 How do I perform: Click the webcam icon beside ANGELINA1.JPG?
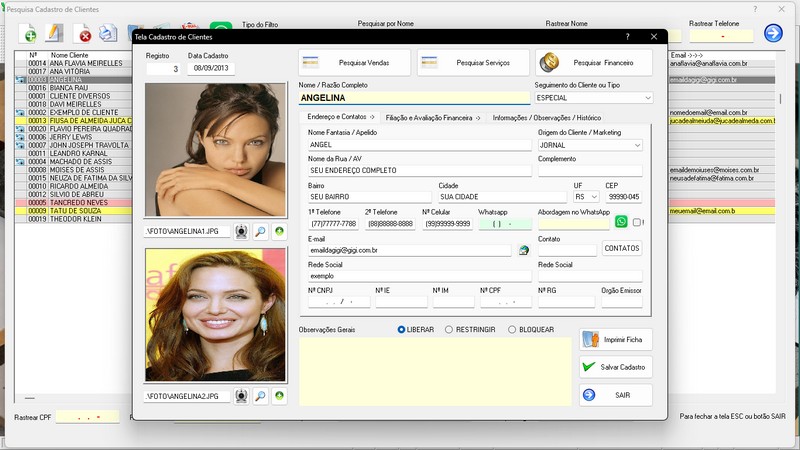(x=241, y=232)
